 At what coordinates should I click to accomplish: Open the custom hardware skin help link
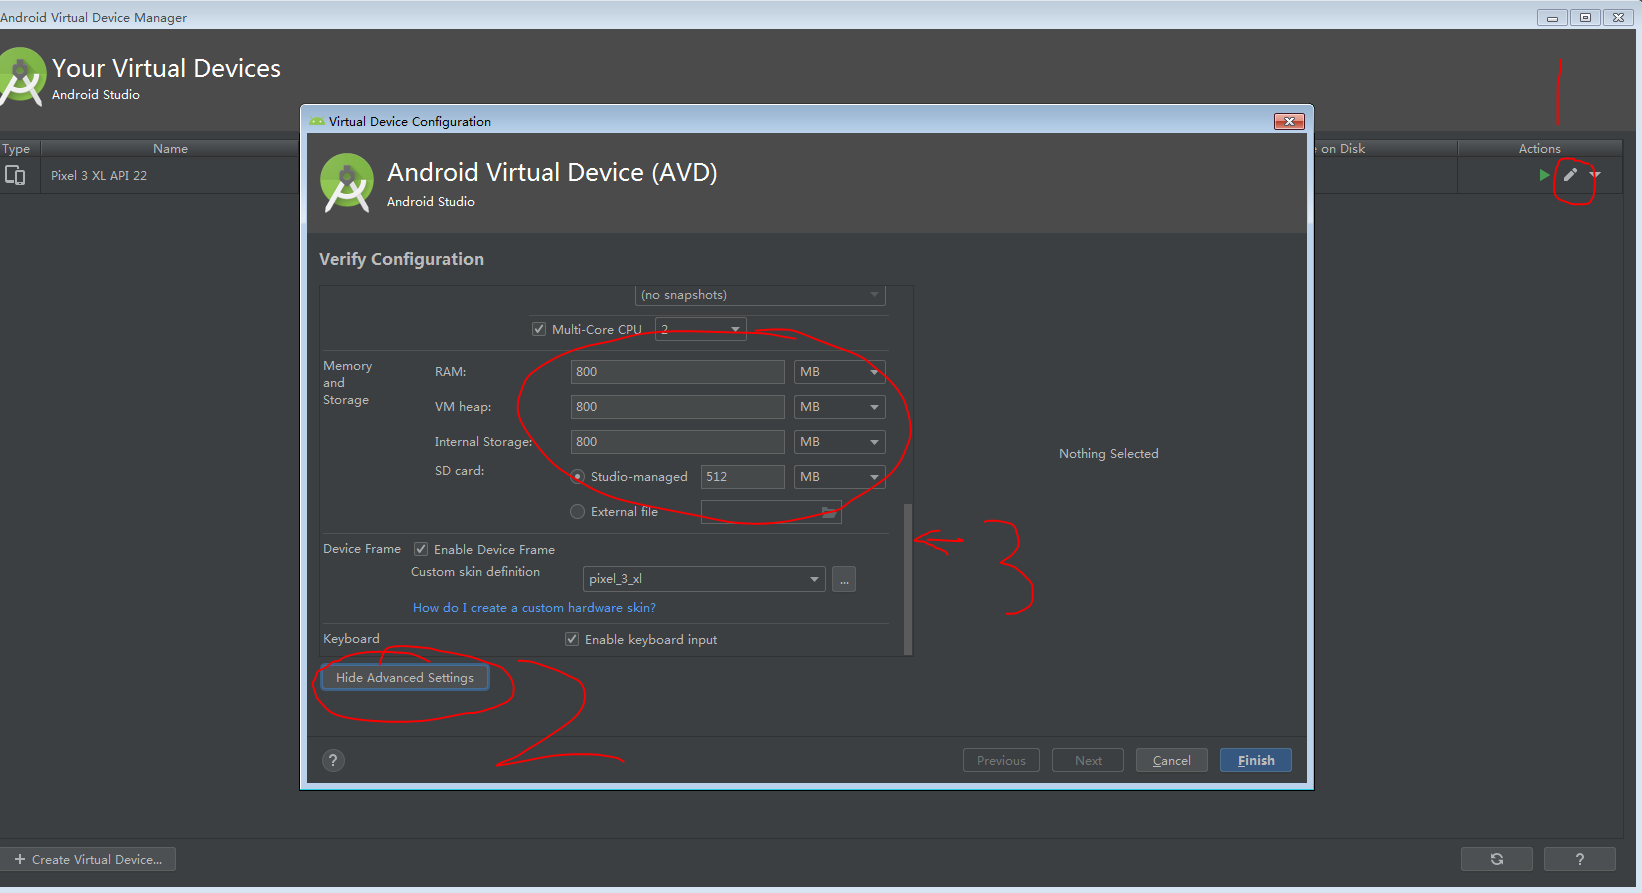tap(534, 608)
